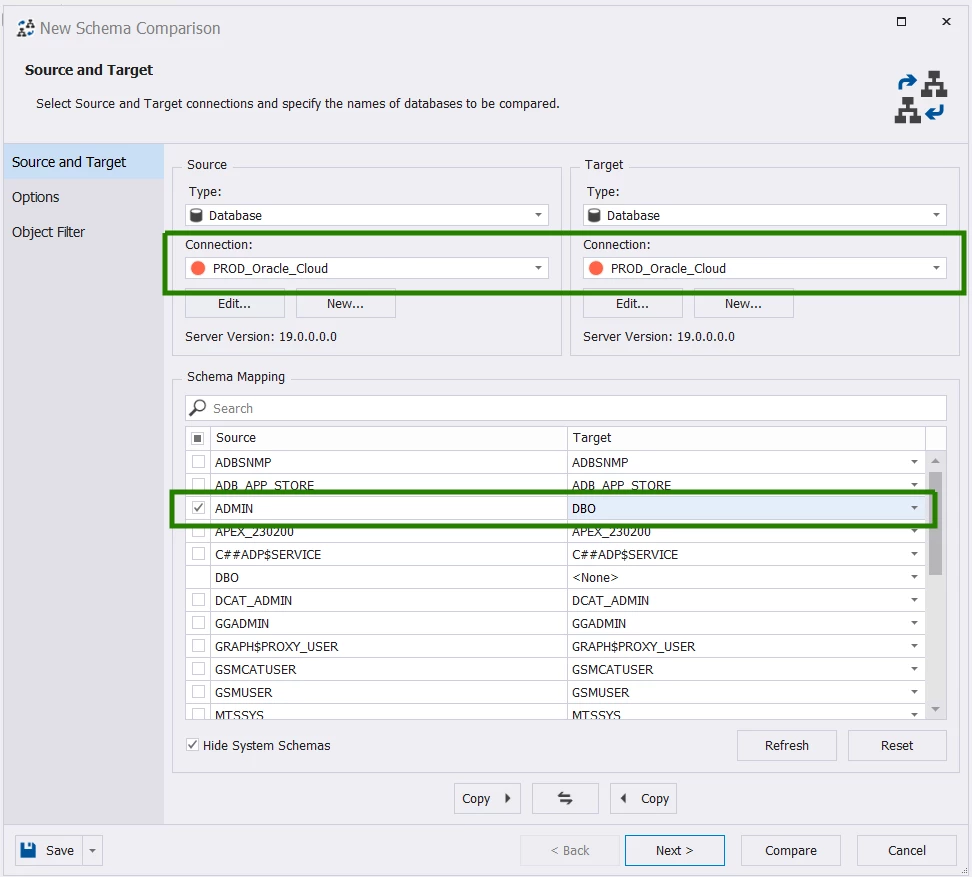Click the Target connection New button
The image size is (972, 877).
(x=743, y=303)
